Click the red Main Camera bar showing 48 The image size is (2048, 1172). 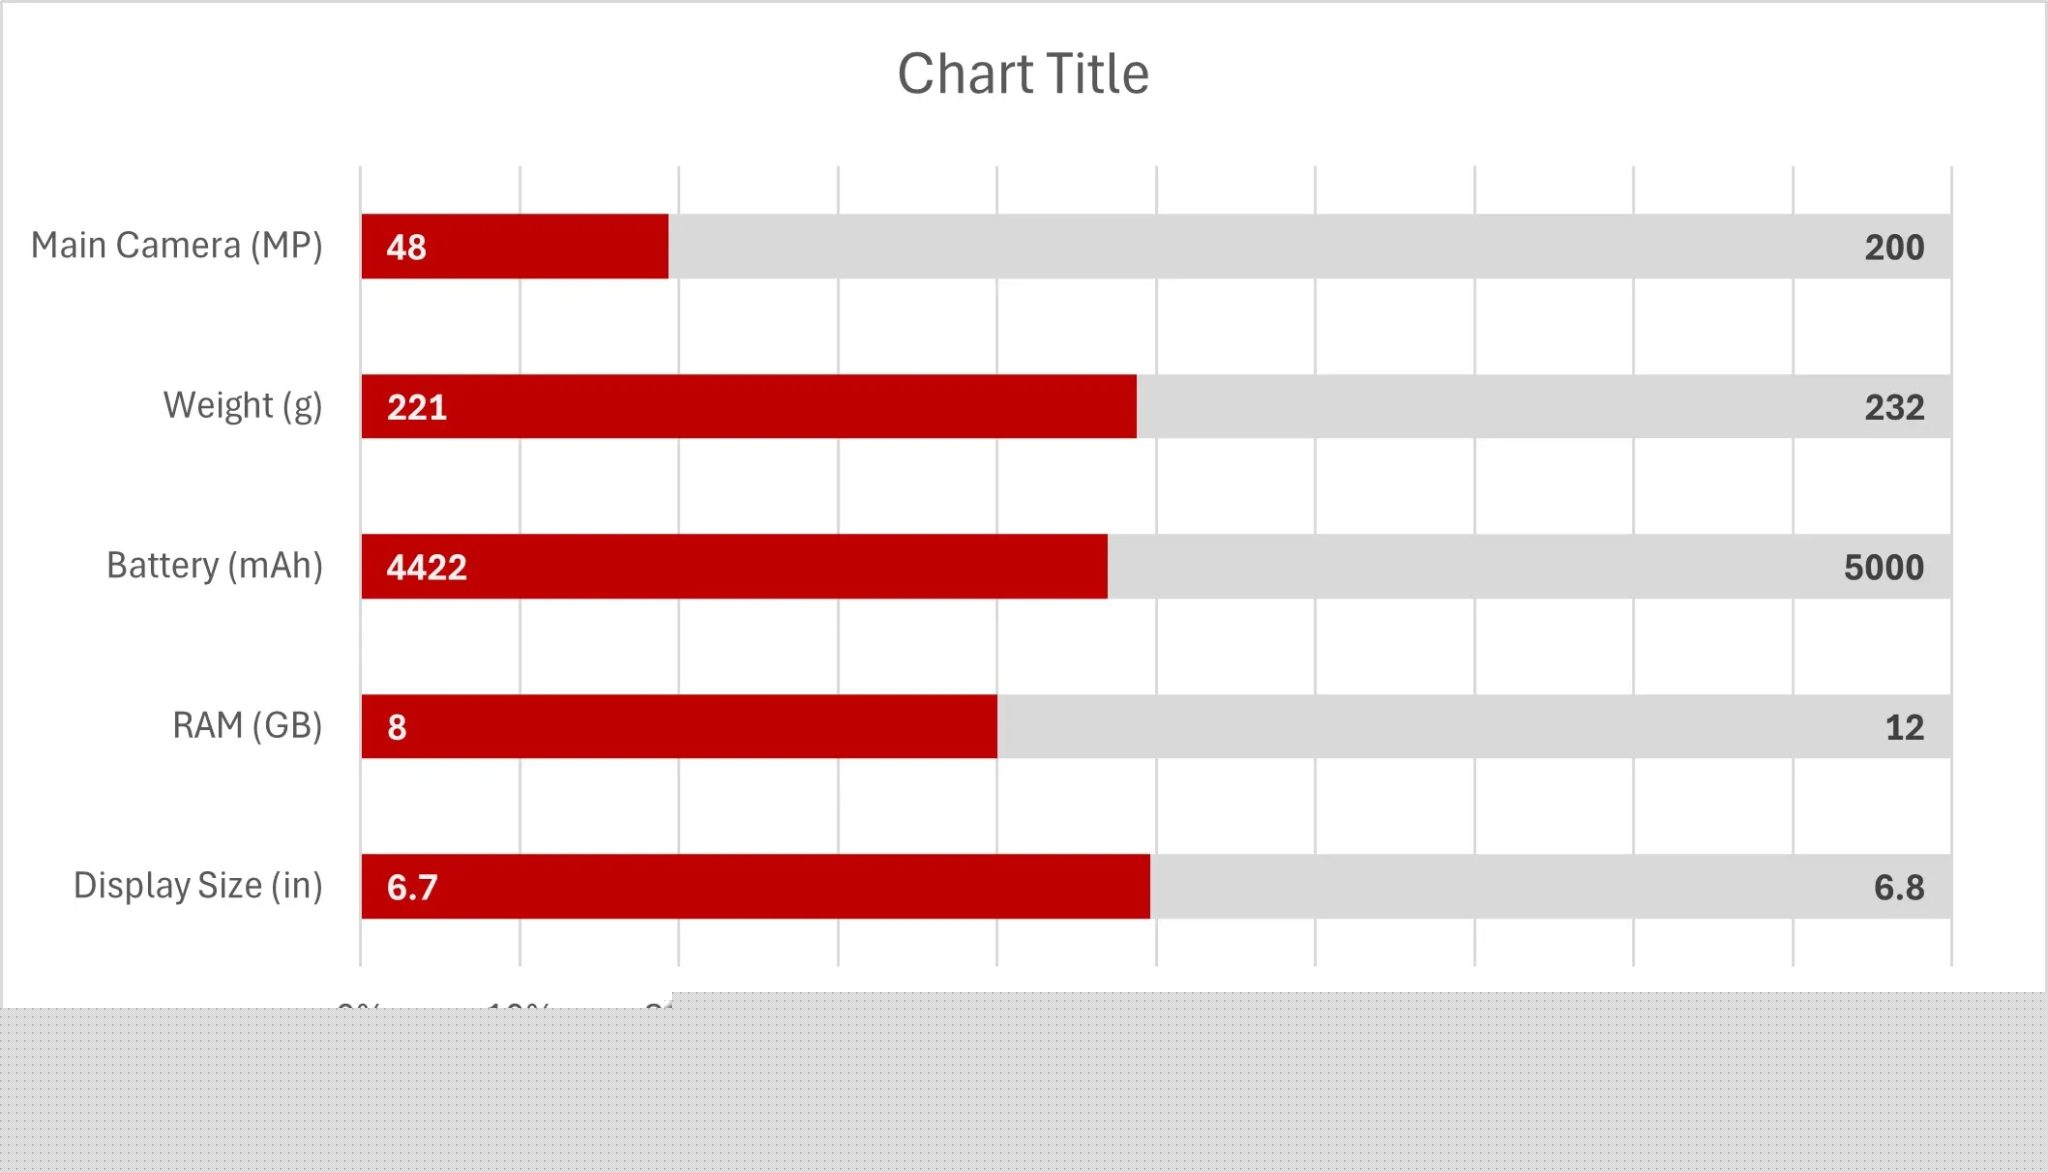(515, 246)
